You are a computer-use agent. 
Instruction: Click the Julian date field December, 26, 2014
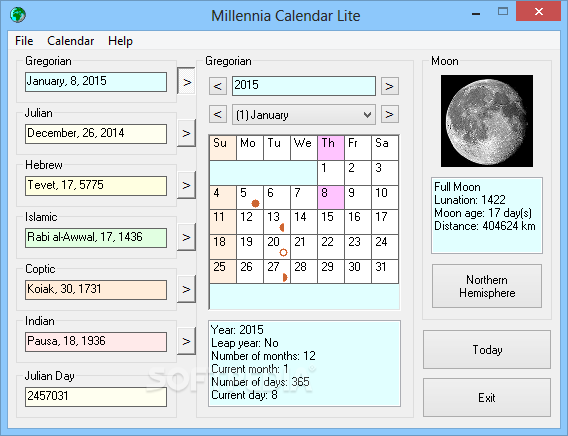point(96,134)
